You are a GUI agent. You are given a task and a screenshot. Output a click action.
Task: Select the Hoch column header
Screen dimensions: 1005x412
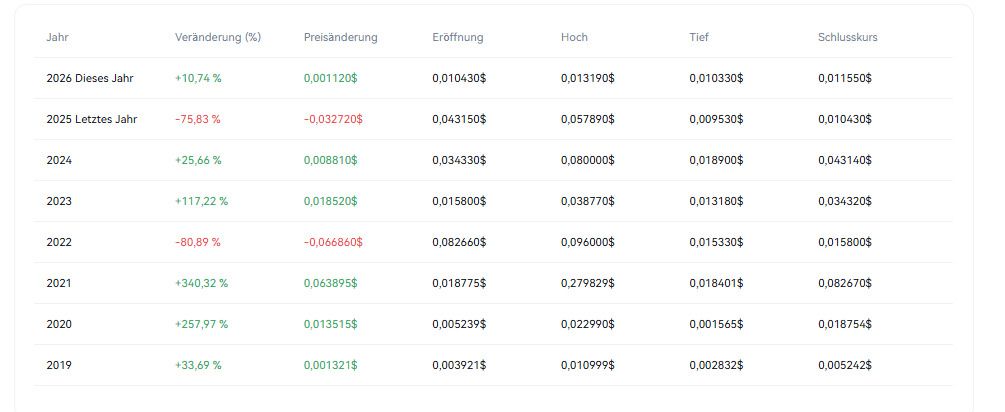click(574, 38)
